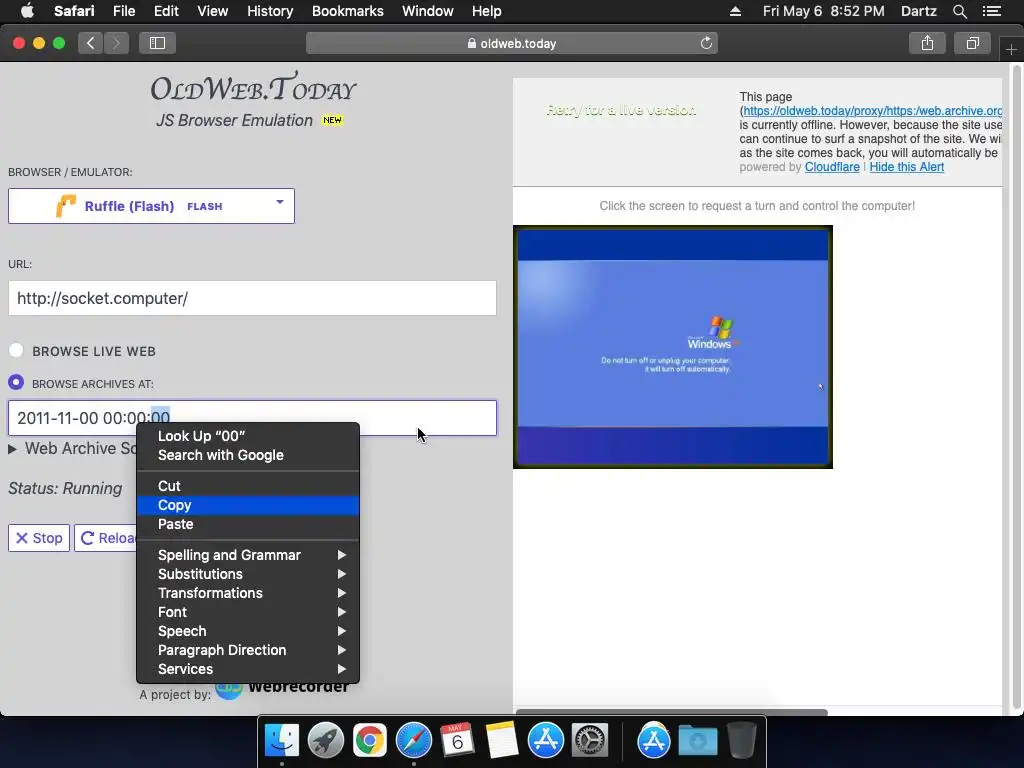Click the Windows XP emulated screen
This screenshot has height=768, width=1024.
[x=673, y=347]
